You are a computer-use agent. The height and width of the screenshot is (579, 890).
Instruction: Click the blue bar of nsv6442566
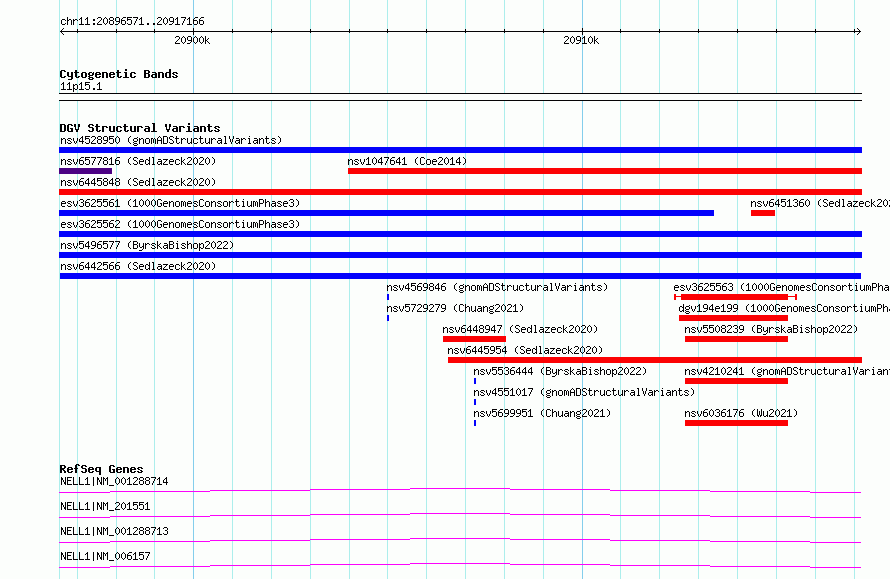point(460,276)
